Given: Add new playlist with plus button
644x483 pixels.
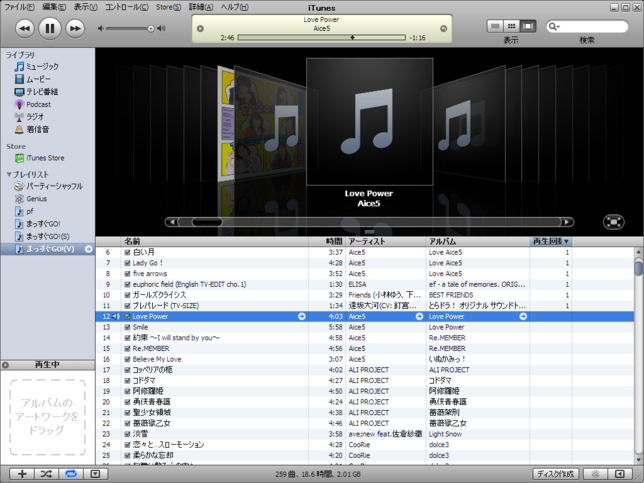Looking at the screenshot, I should click(x=22, y=474).
